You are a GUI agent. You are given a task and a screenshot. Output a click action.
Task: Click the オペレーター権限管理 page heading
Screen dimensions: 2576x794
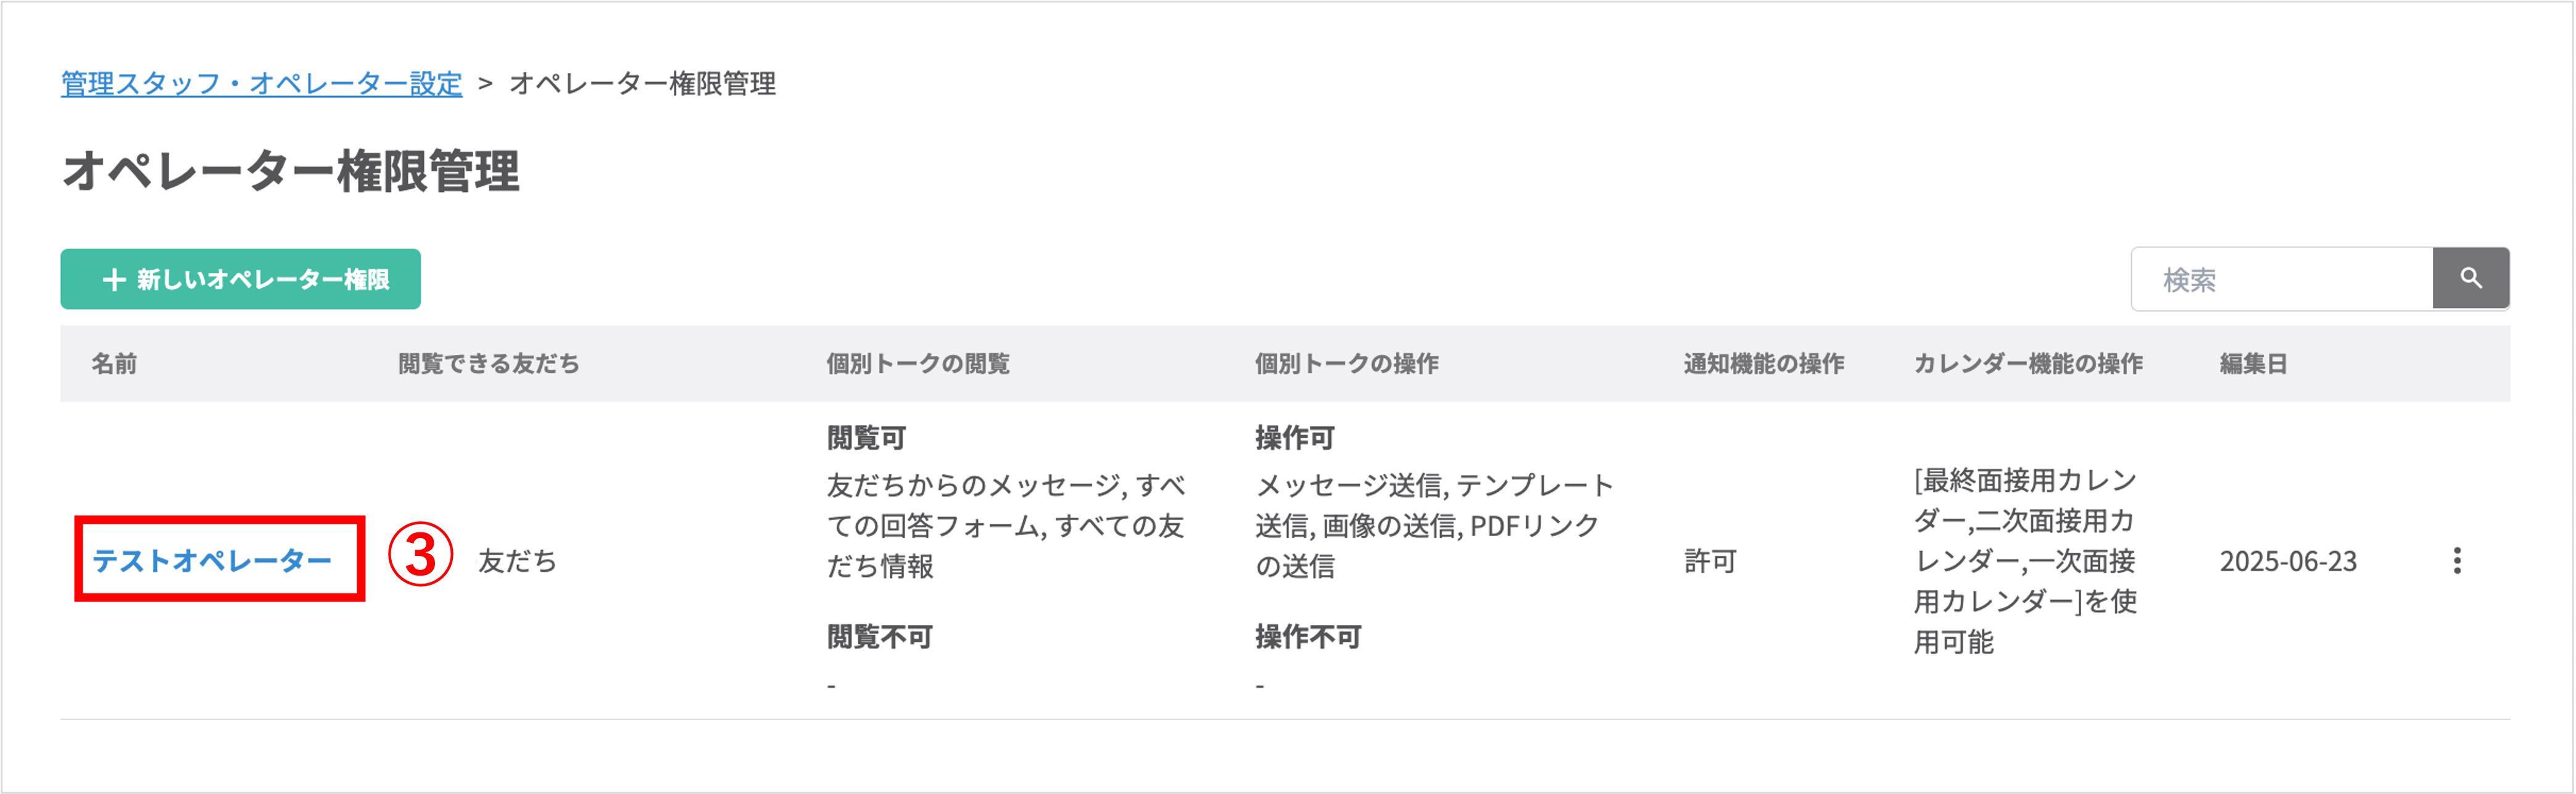tap(291, 171)
